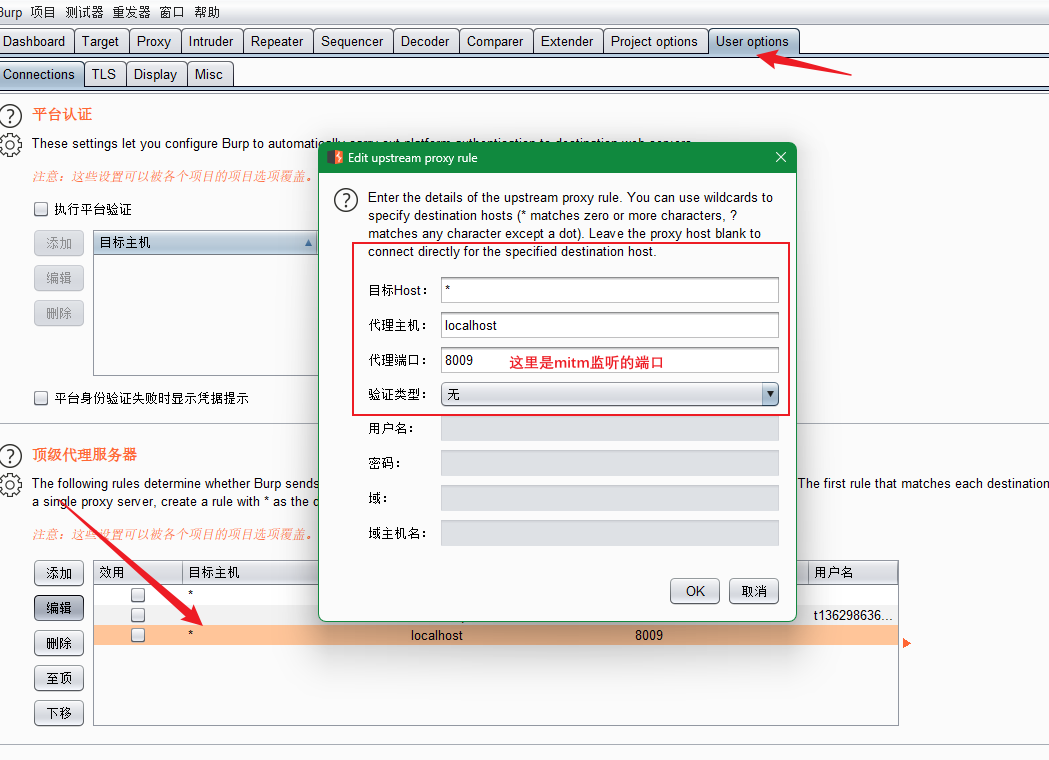Open the Project options tab
The height and width of the screenshot is (760, 1049).
654,41
